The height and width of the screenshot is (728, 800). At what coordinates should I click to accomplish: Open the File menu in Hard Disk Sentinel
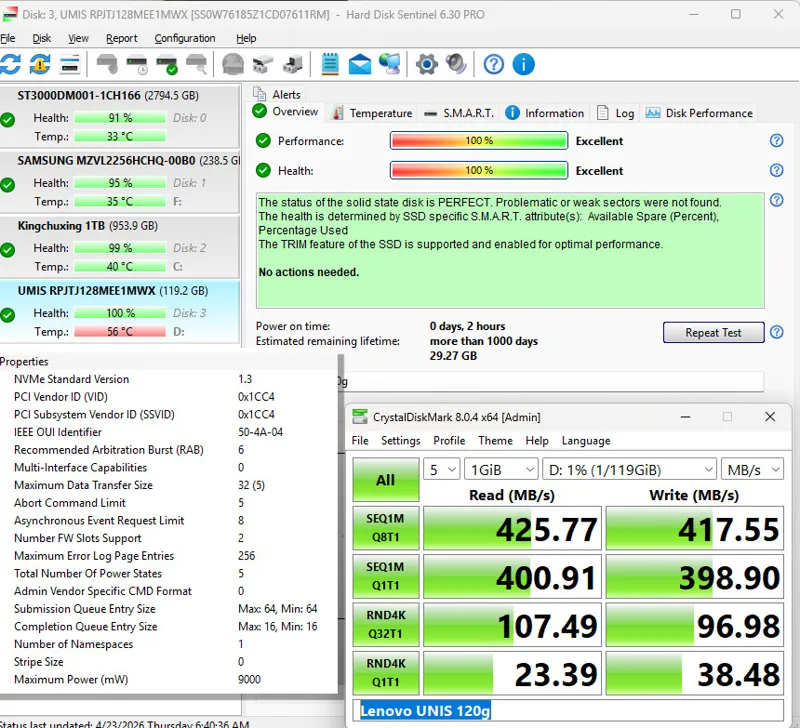(8, 38)
